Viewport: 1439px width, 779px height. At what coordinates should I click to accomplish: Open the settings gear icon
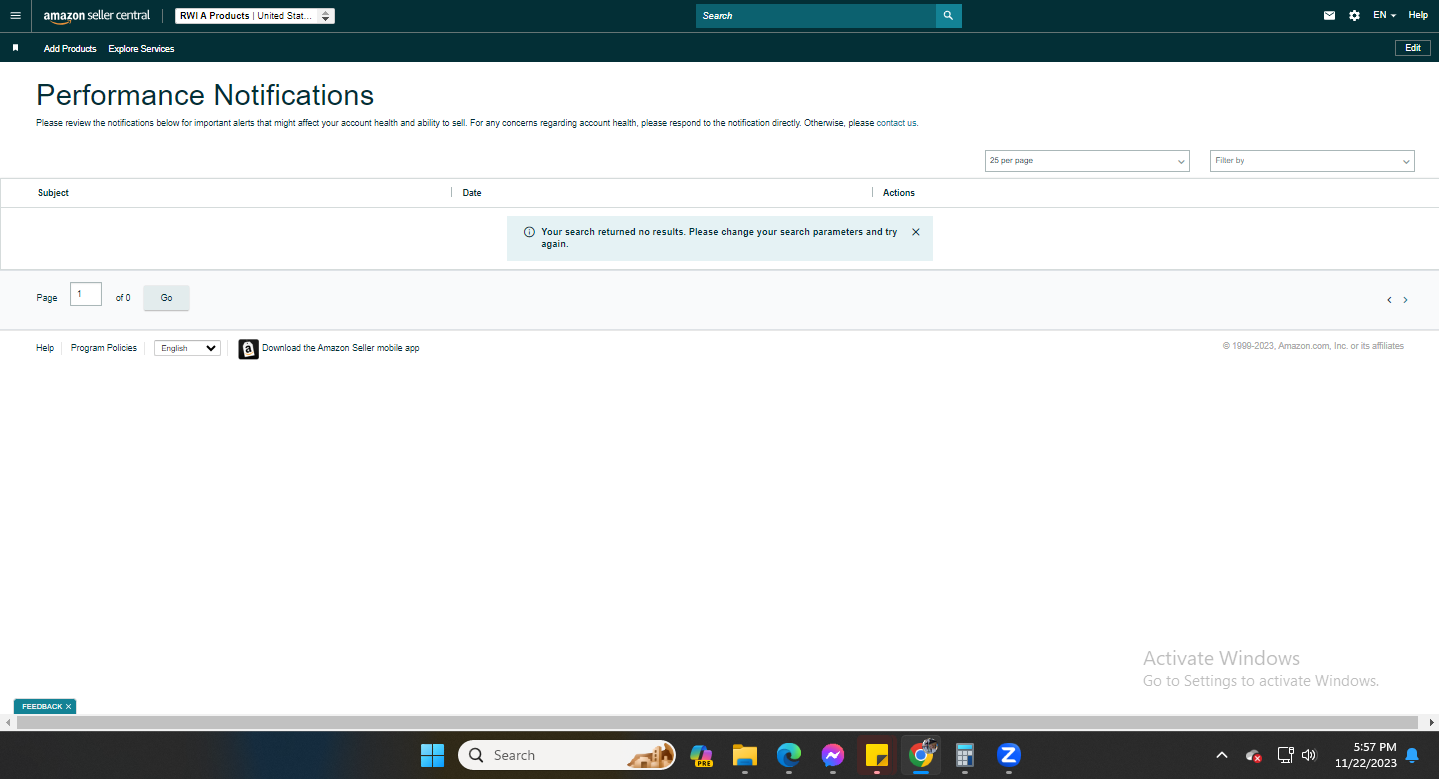point(1354,16)
